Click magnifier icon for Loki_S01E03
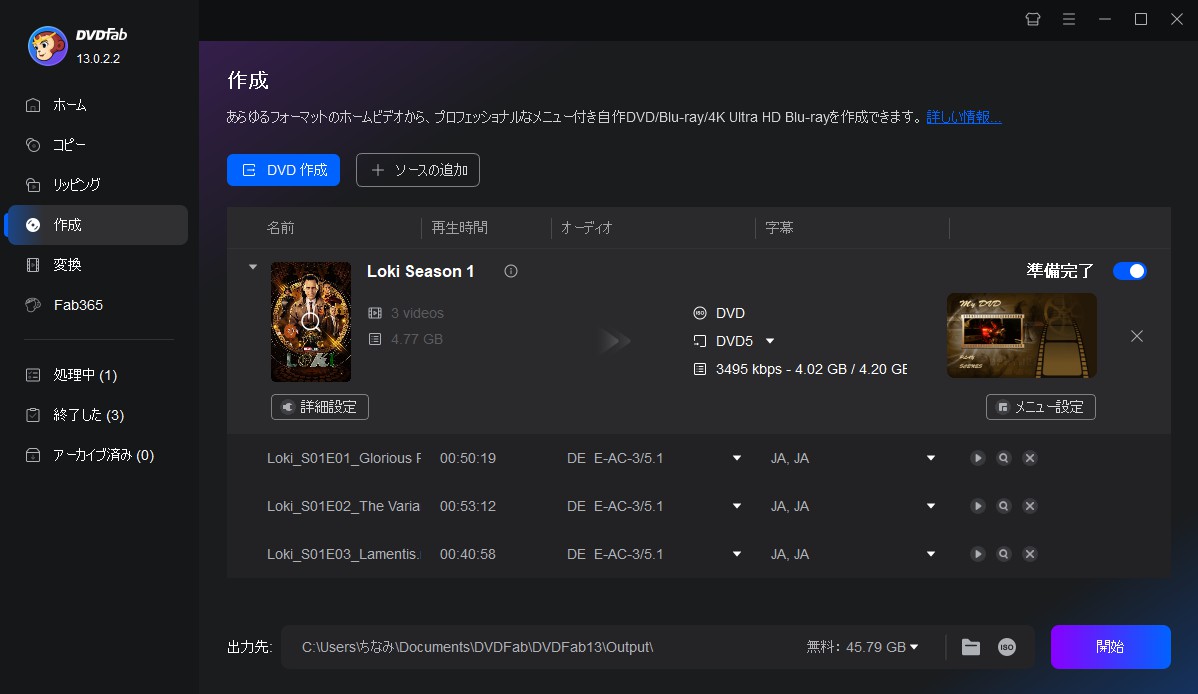The height and width of the screenshot is (694, 1198). (1004, 554)
